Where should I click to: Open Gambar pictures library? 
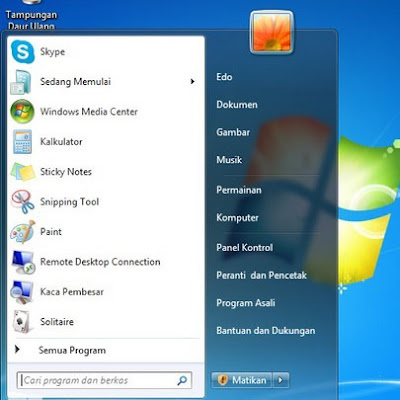233,132
